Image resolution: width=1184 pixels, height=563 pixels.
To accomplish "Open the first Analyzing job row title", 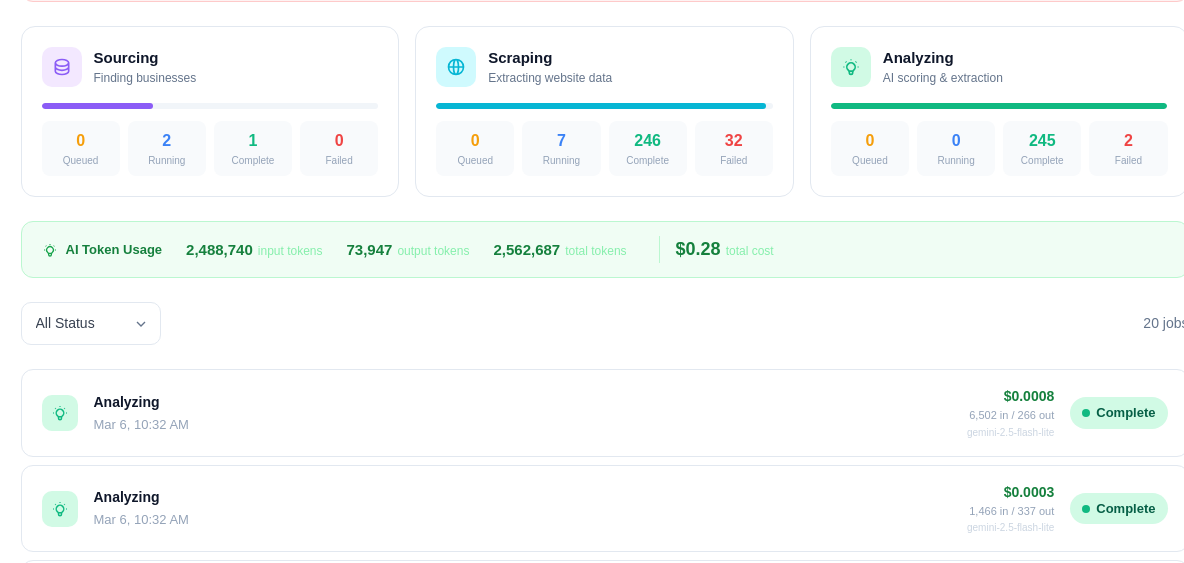I will tap(127, 402).
